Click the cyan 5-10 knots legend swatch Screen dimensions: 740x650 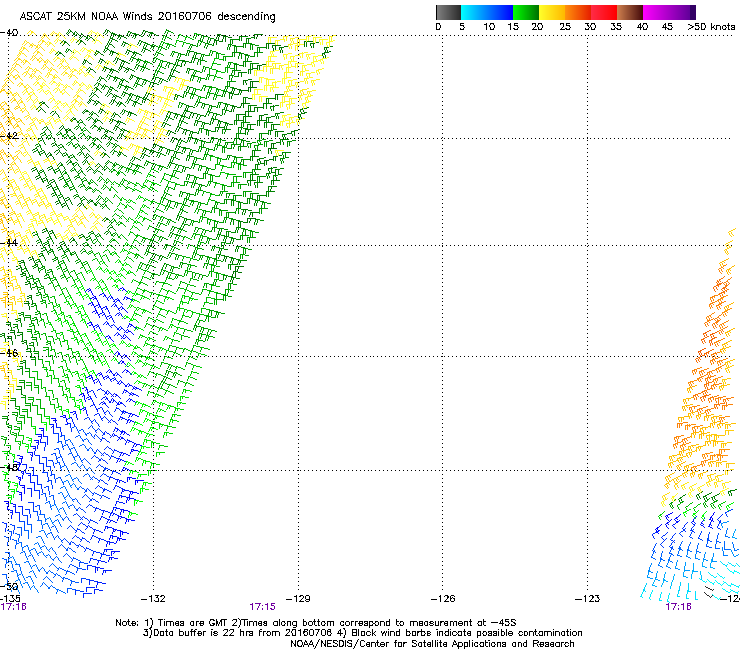tap(474, 12)
